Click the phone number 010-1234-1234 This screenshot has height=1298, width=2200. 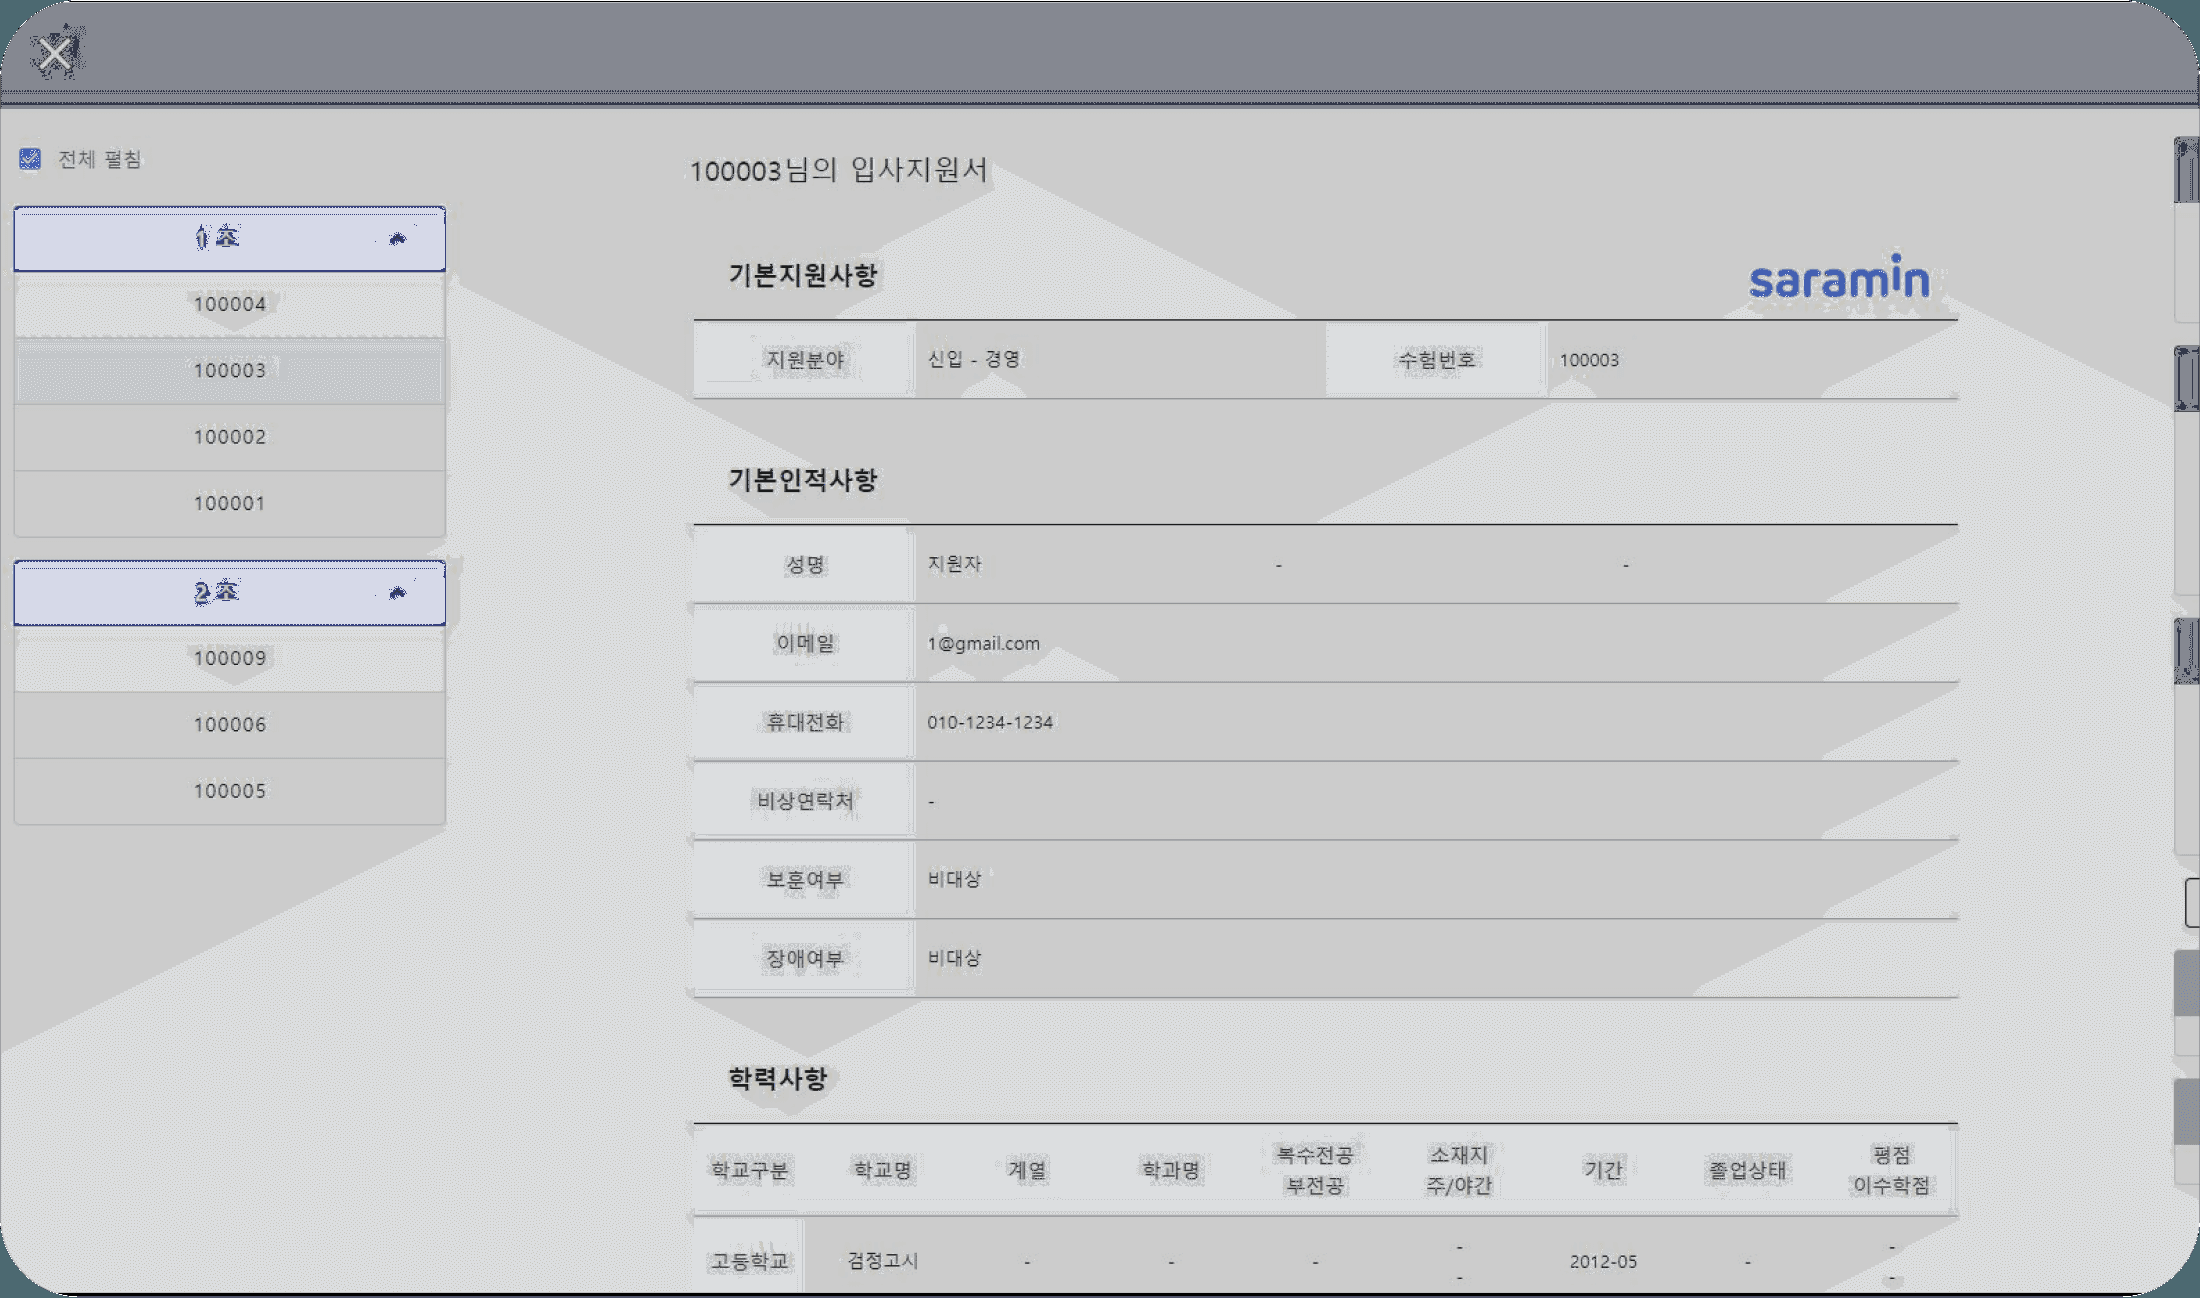989,722
